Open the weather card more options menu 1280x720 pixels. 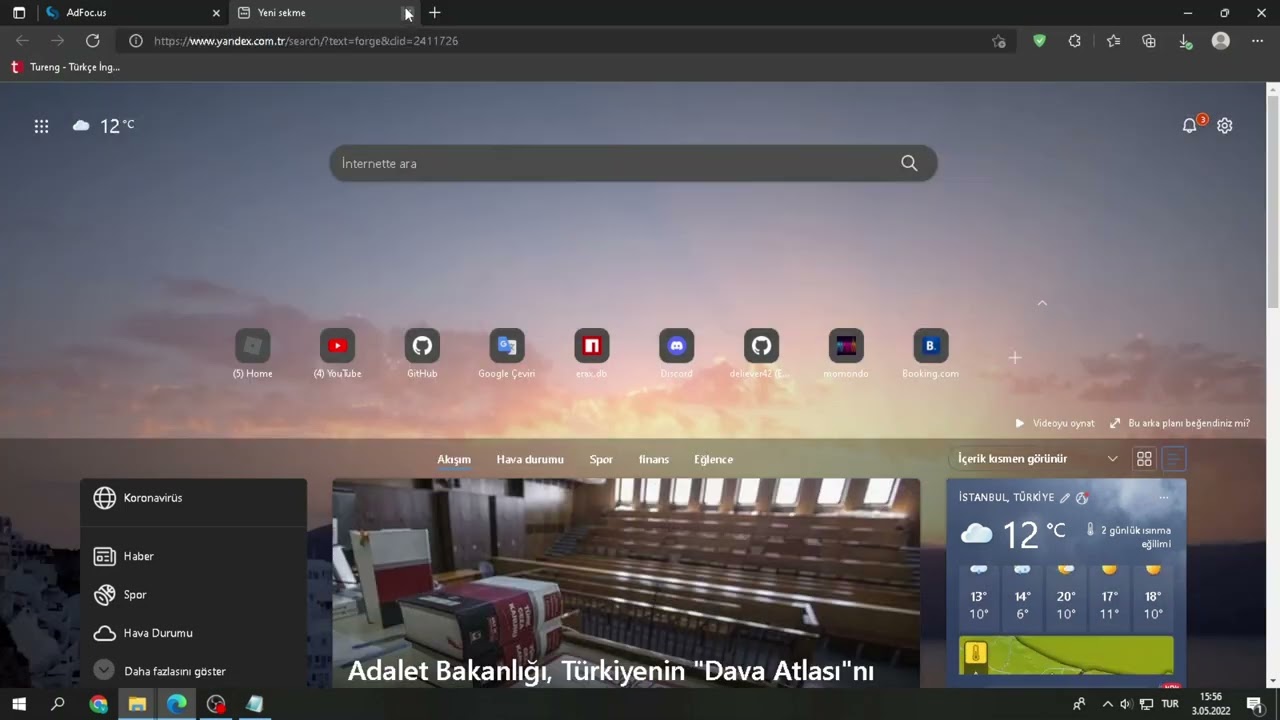[x=1163, y=497]
